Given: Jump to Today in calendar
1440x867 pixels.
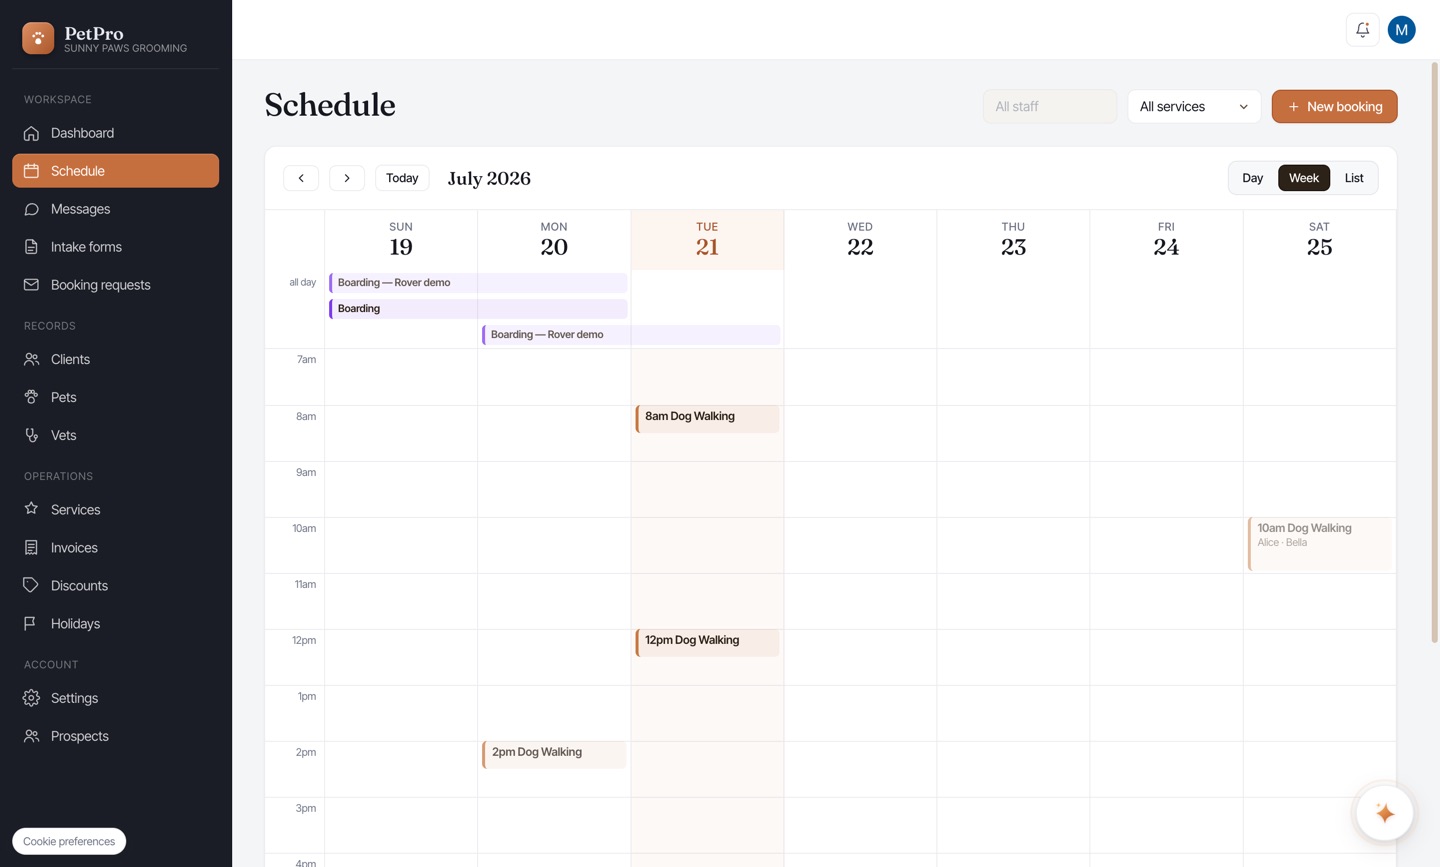Looking at the screenshot, I should (402, 178).
